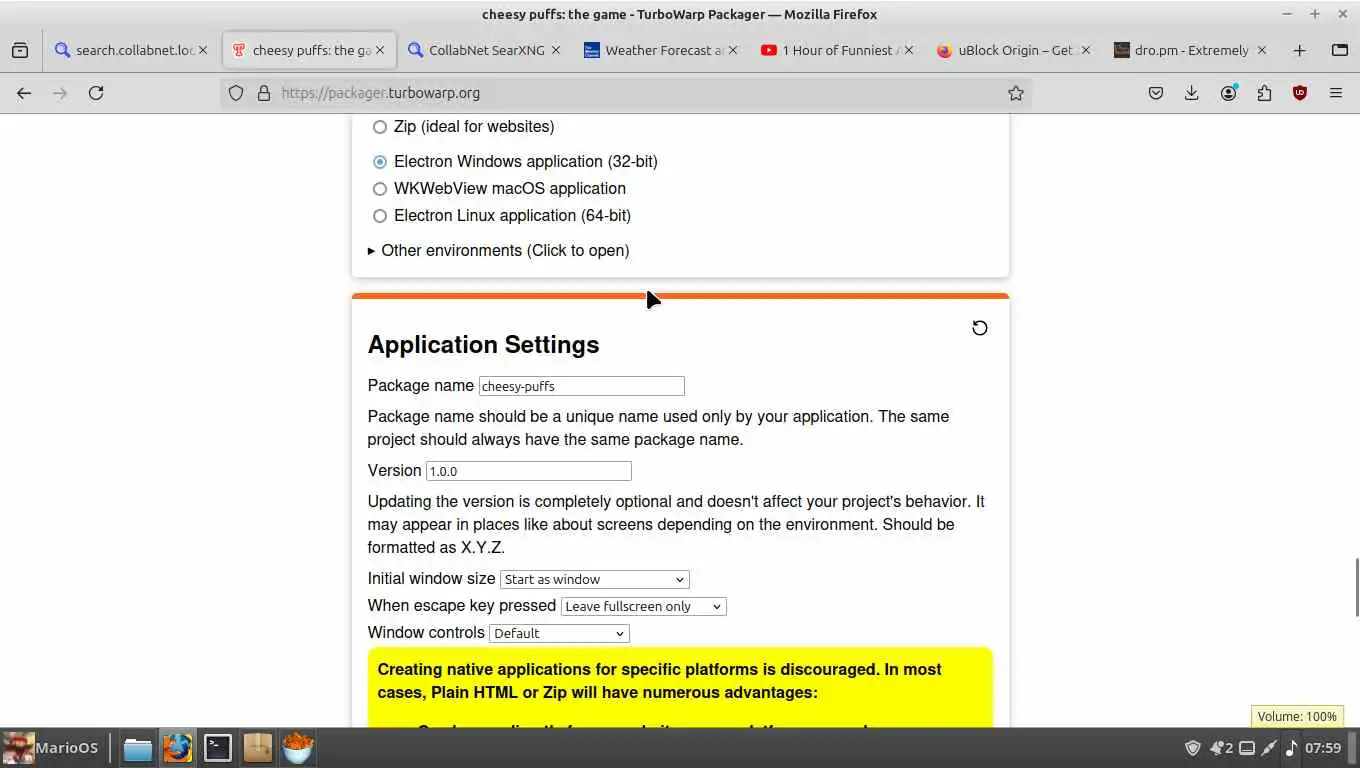This screenshot has height=768, width=1360.
Task: Open the When escape key pressed dropdown
Action: coord(643,606)
